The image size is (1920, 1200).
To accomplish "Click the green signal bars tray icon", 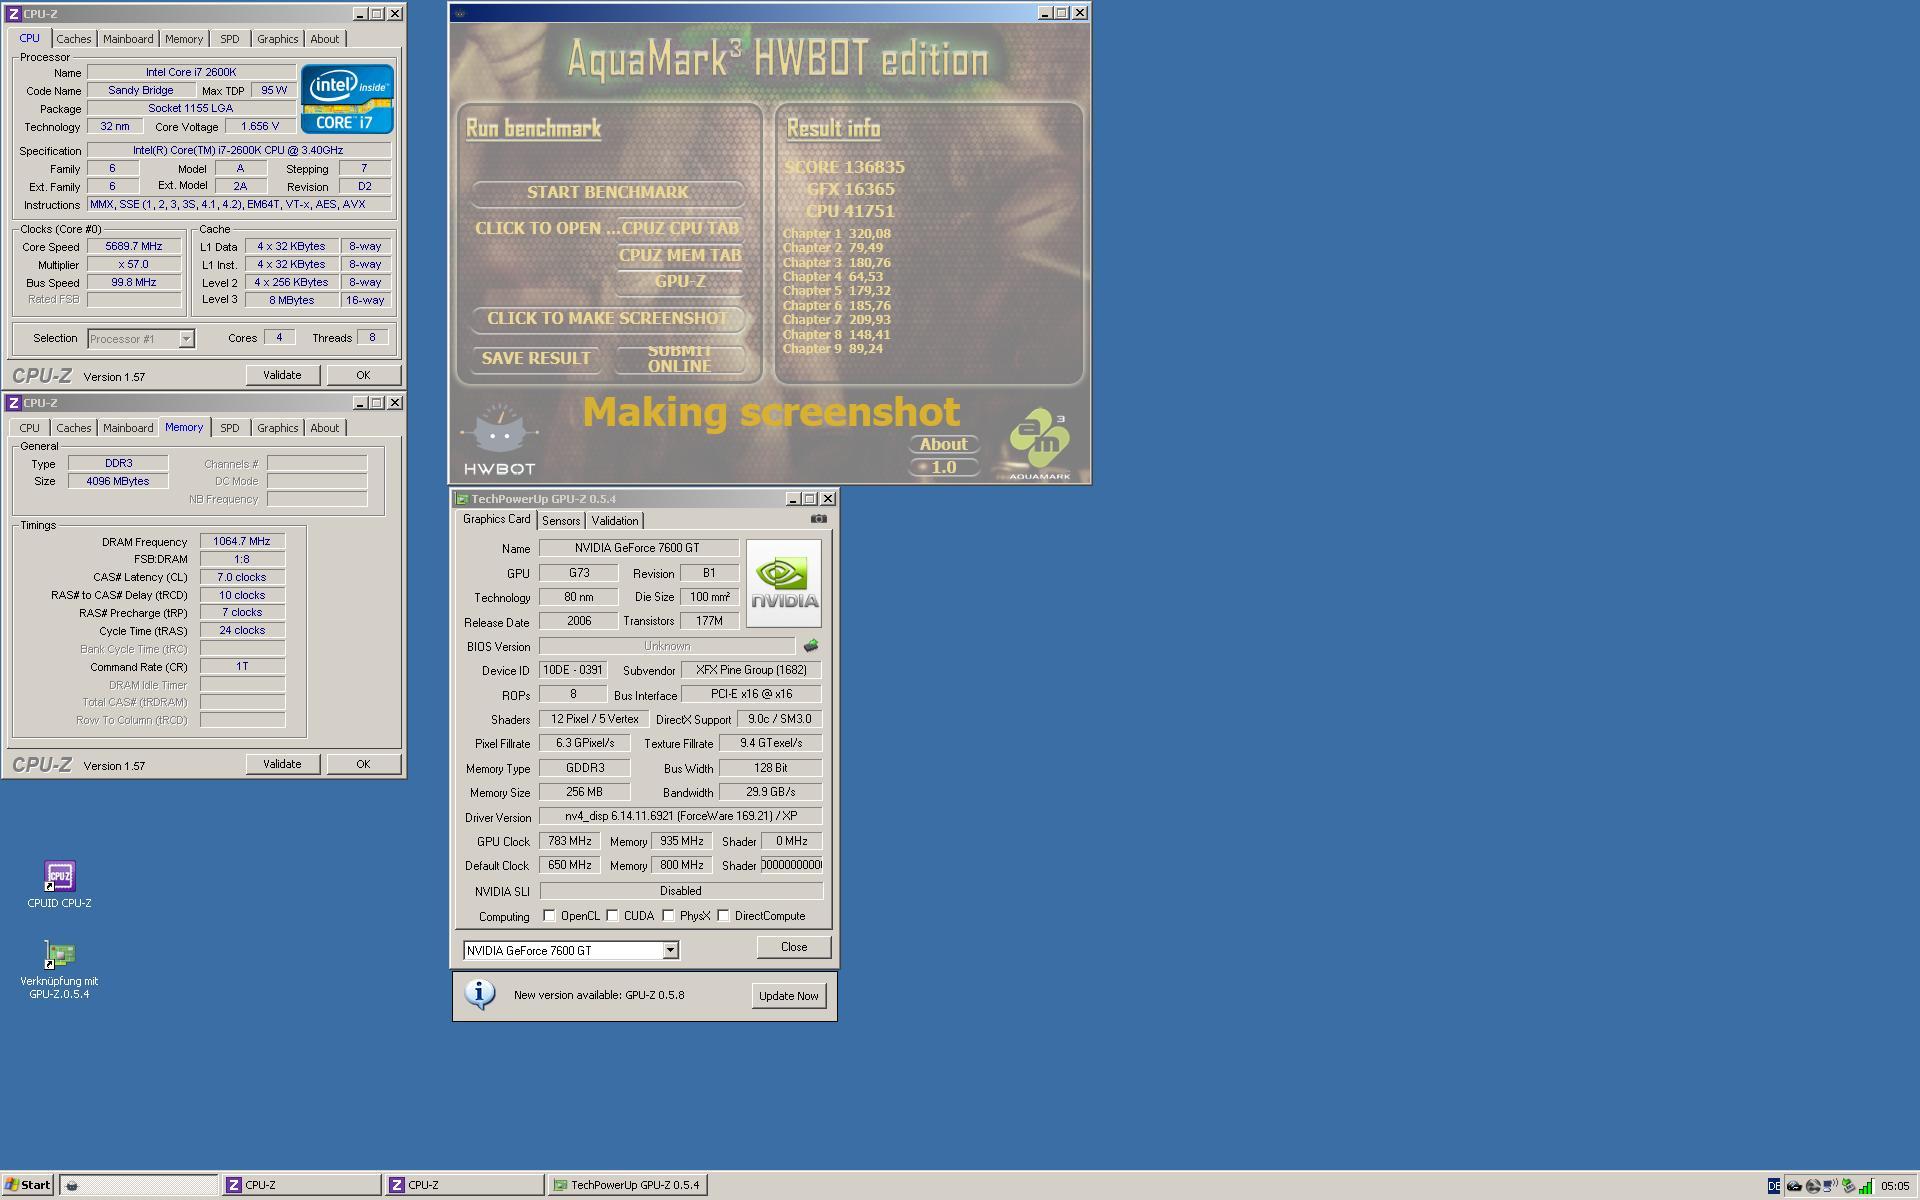I will click(1866, 1186).
